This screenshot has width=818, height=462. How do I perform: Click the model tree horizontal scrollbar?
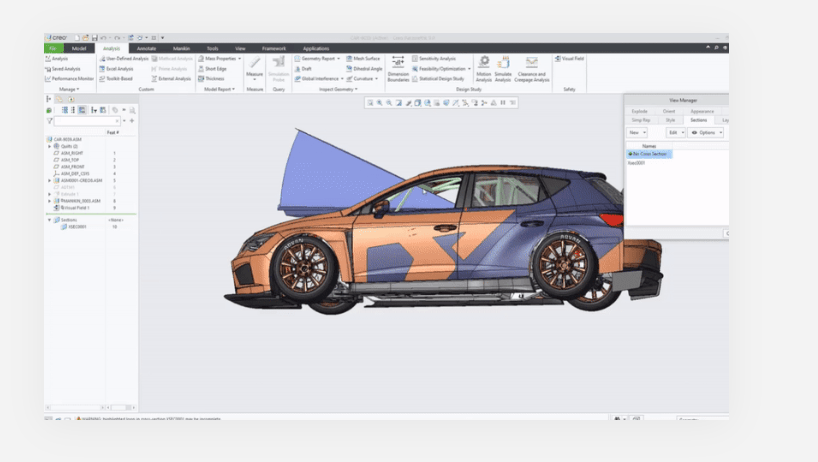75,407
